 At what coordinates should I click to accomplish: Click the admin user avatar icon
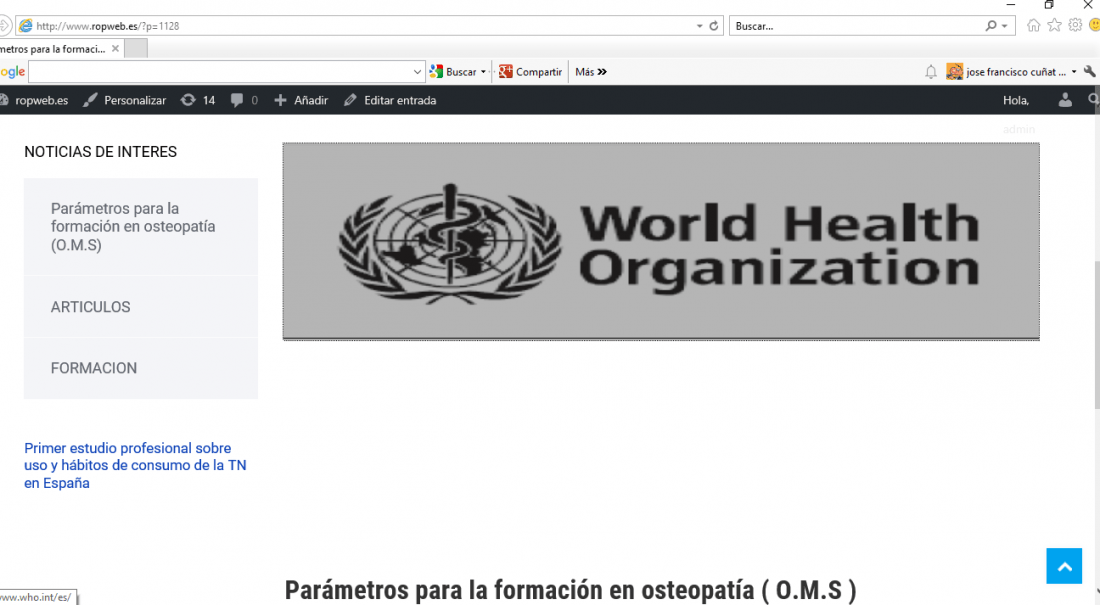1065,100
